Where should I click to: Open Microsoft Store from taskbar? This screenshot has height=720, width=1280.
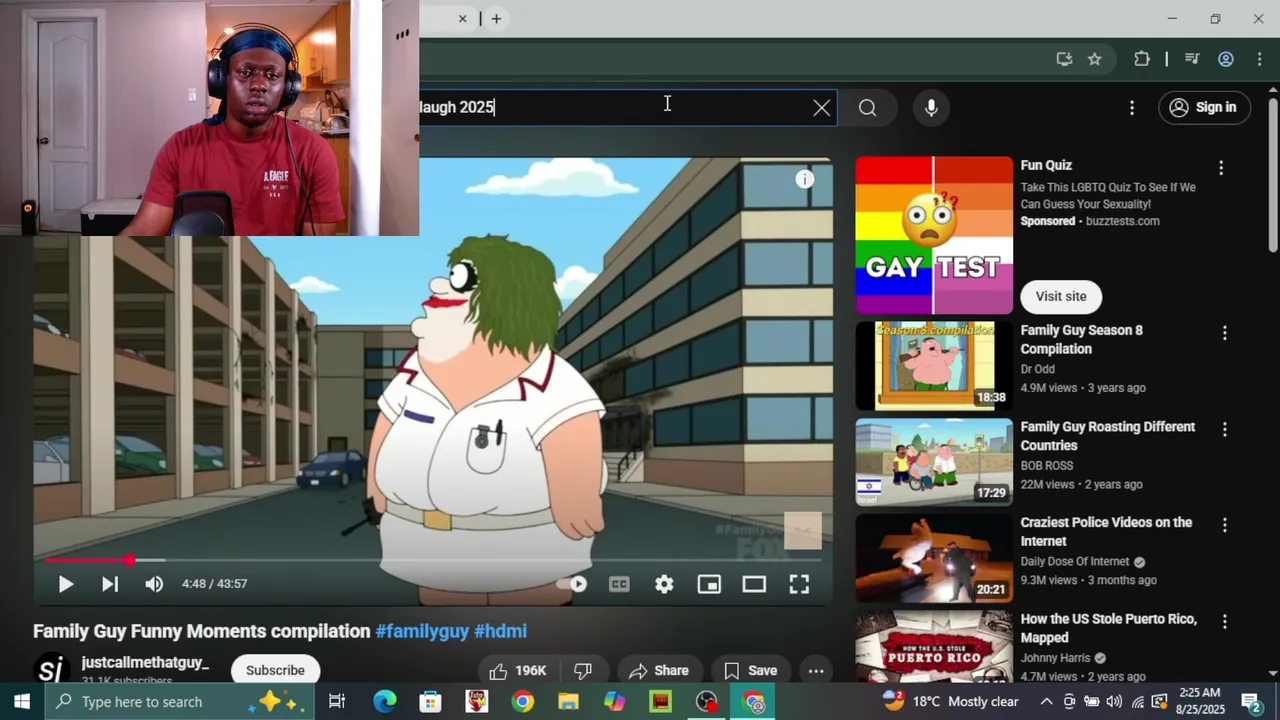click(430, 702)
